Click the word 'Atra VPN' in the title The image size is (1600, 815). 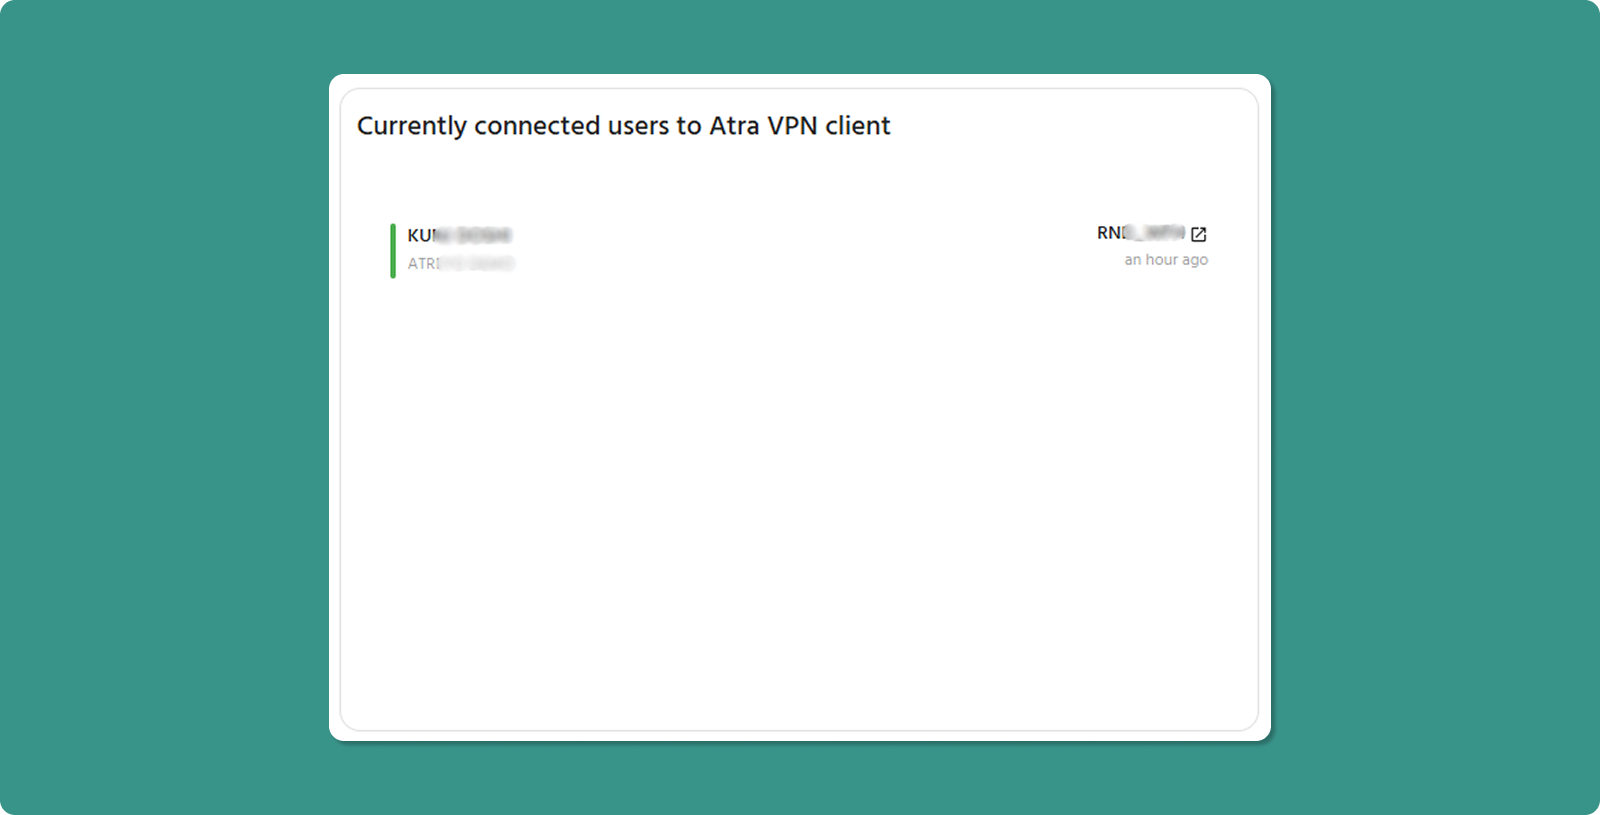(x=763, y=126)
